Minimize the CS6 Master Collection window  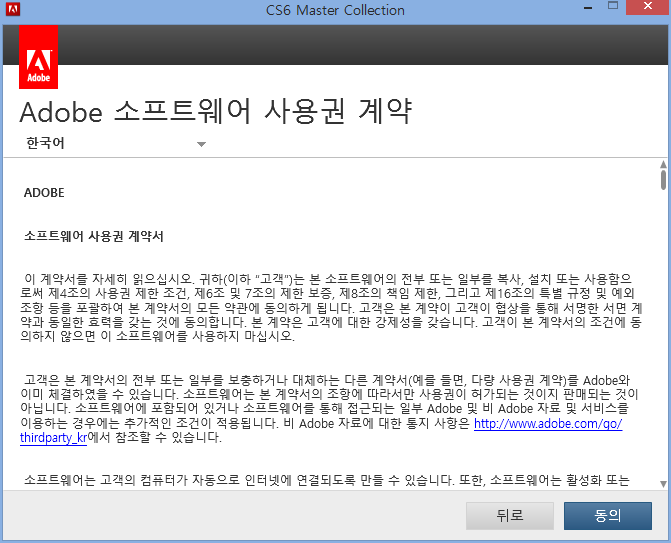tap(588, 8)
